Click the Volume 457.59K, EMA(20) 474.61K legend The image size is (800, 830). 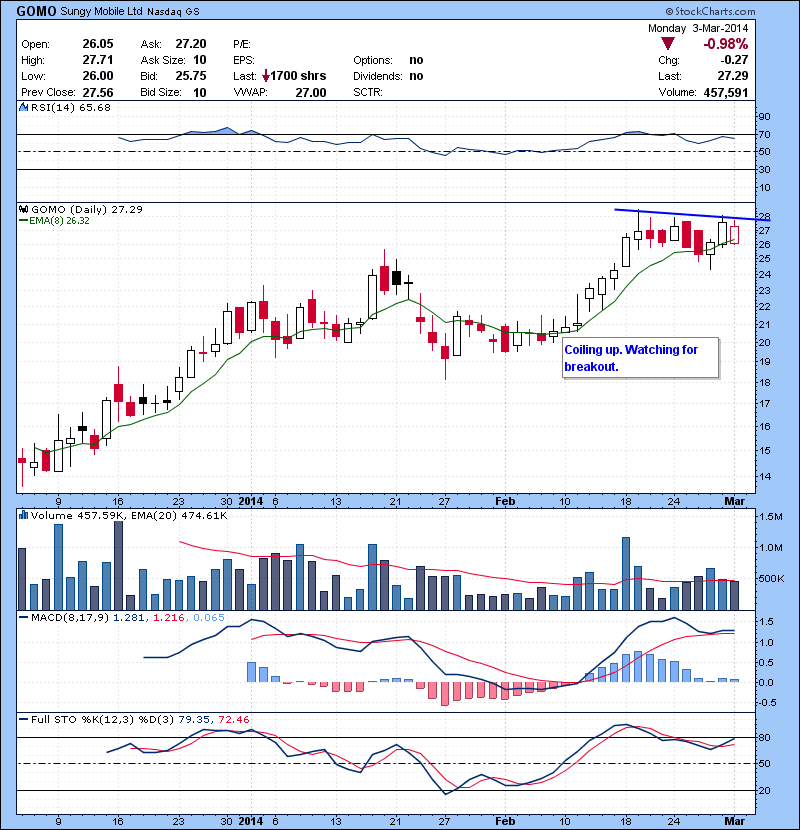coord(129,515)
